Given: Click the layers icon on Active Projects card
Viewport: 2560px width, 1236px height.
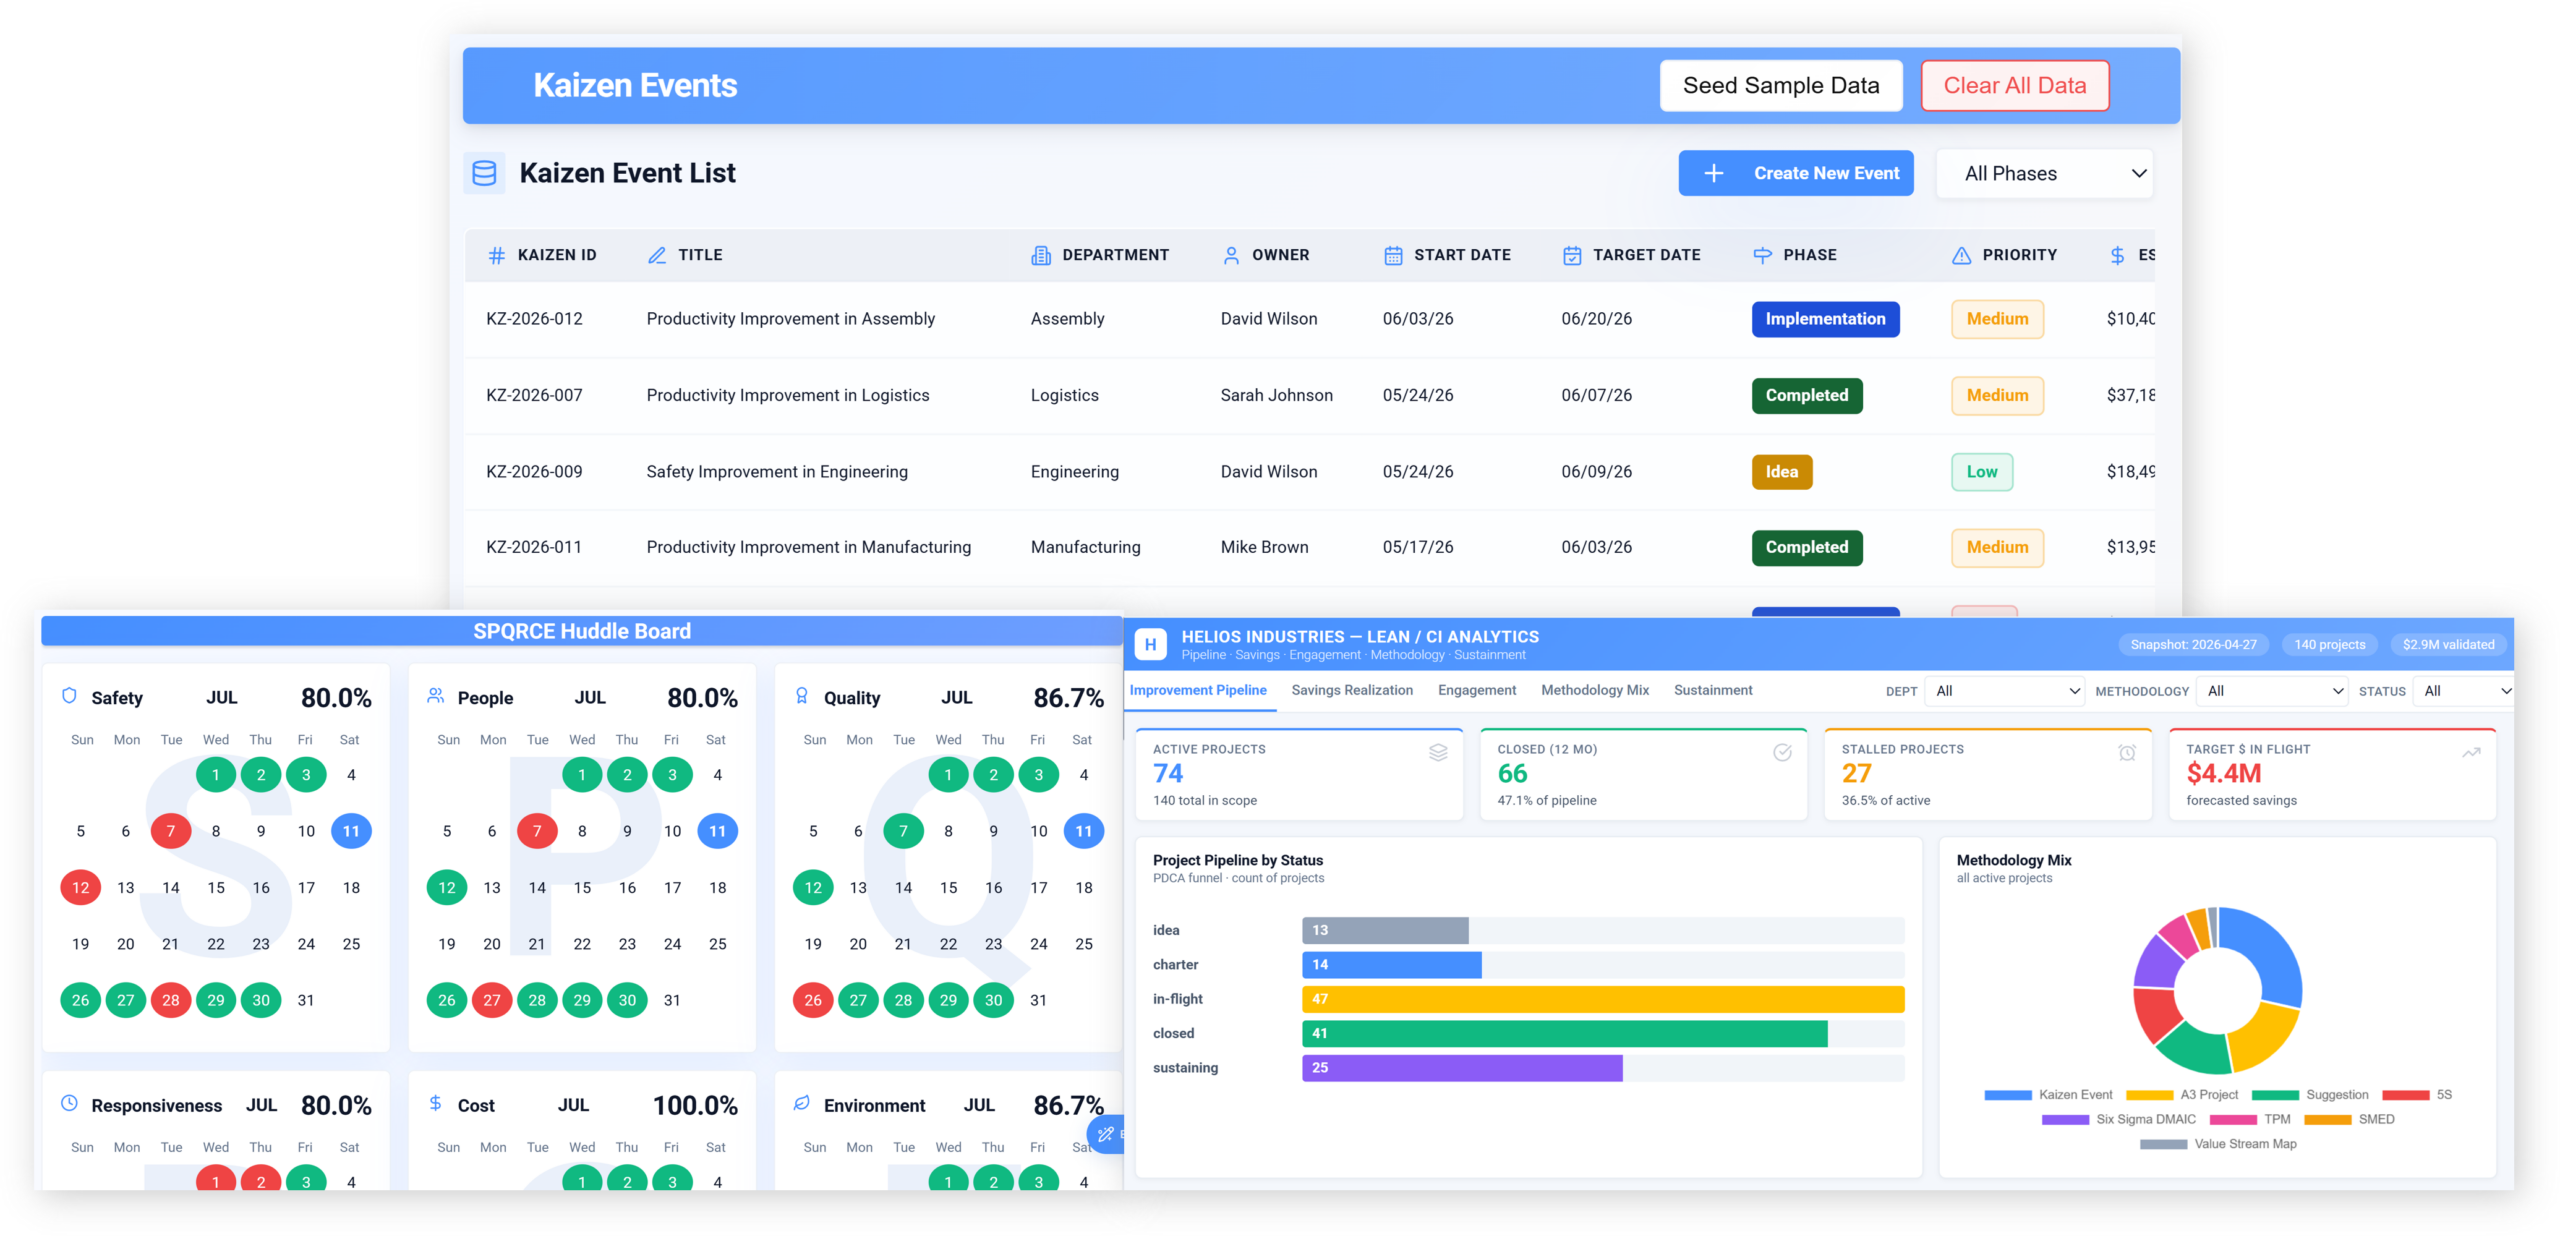Looking at the screenshot, I should 1438,752.
